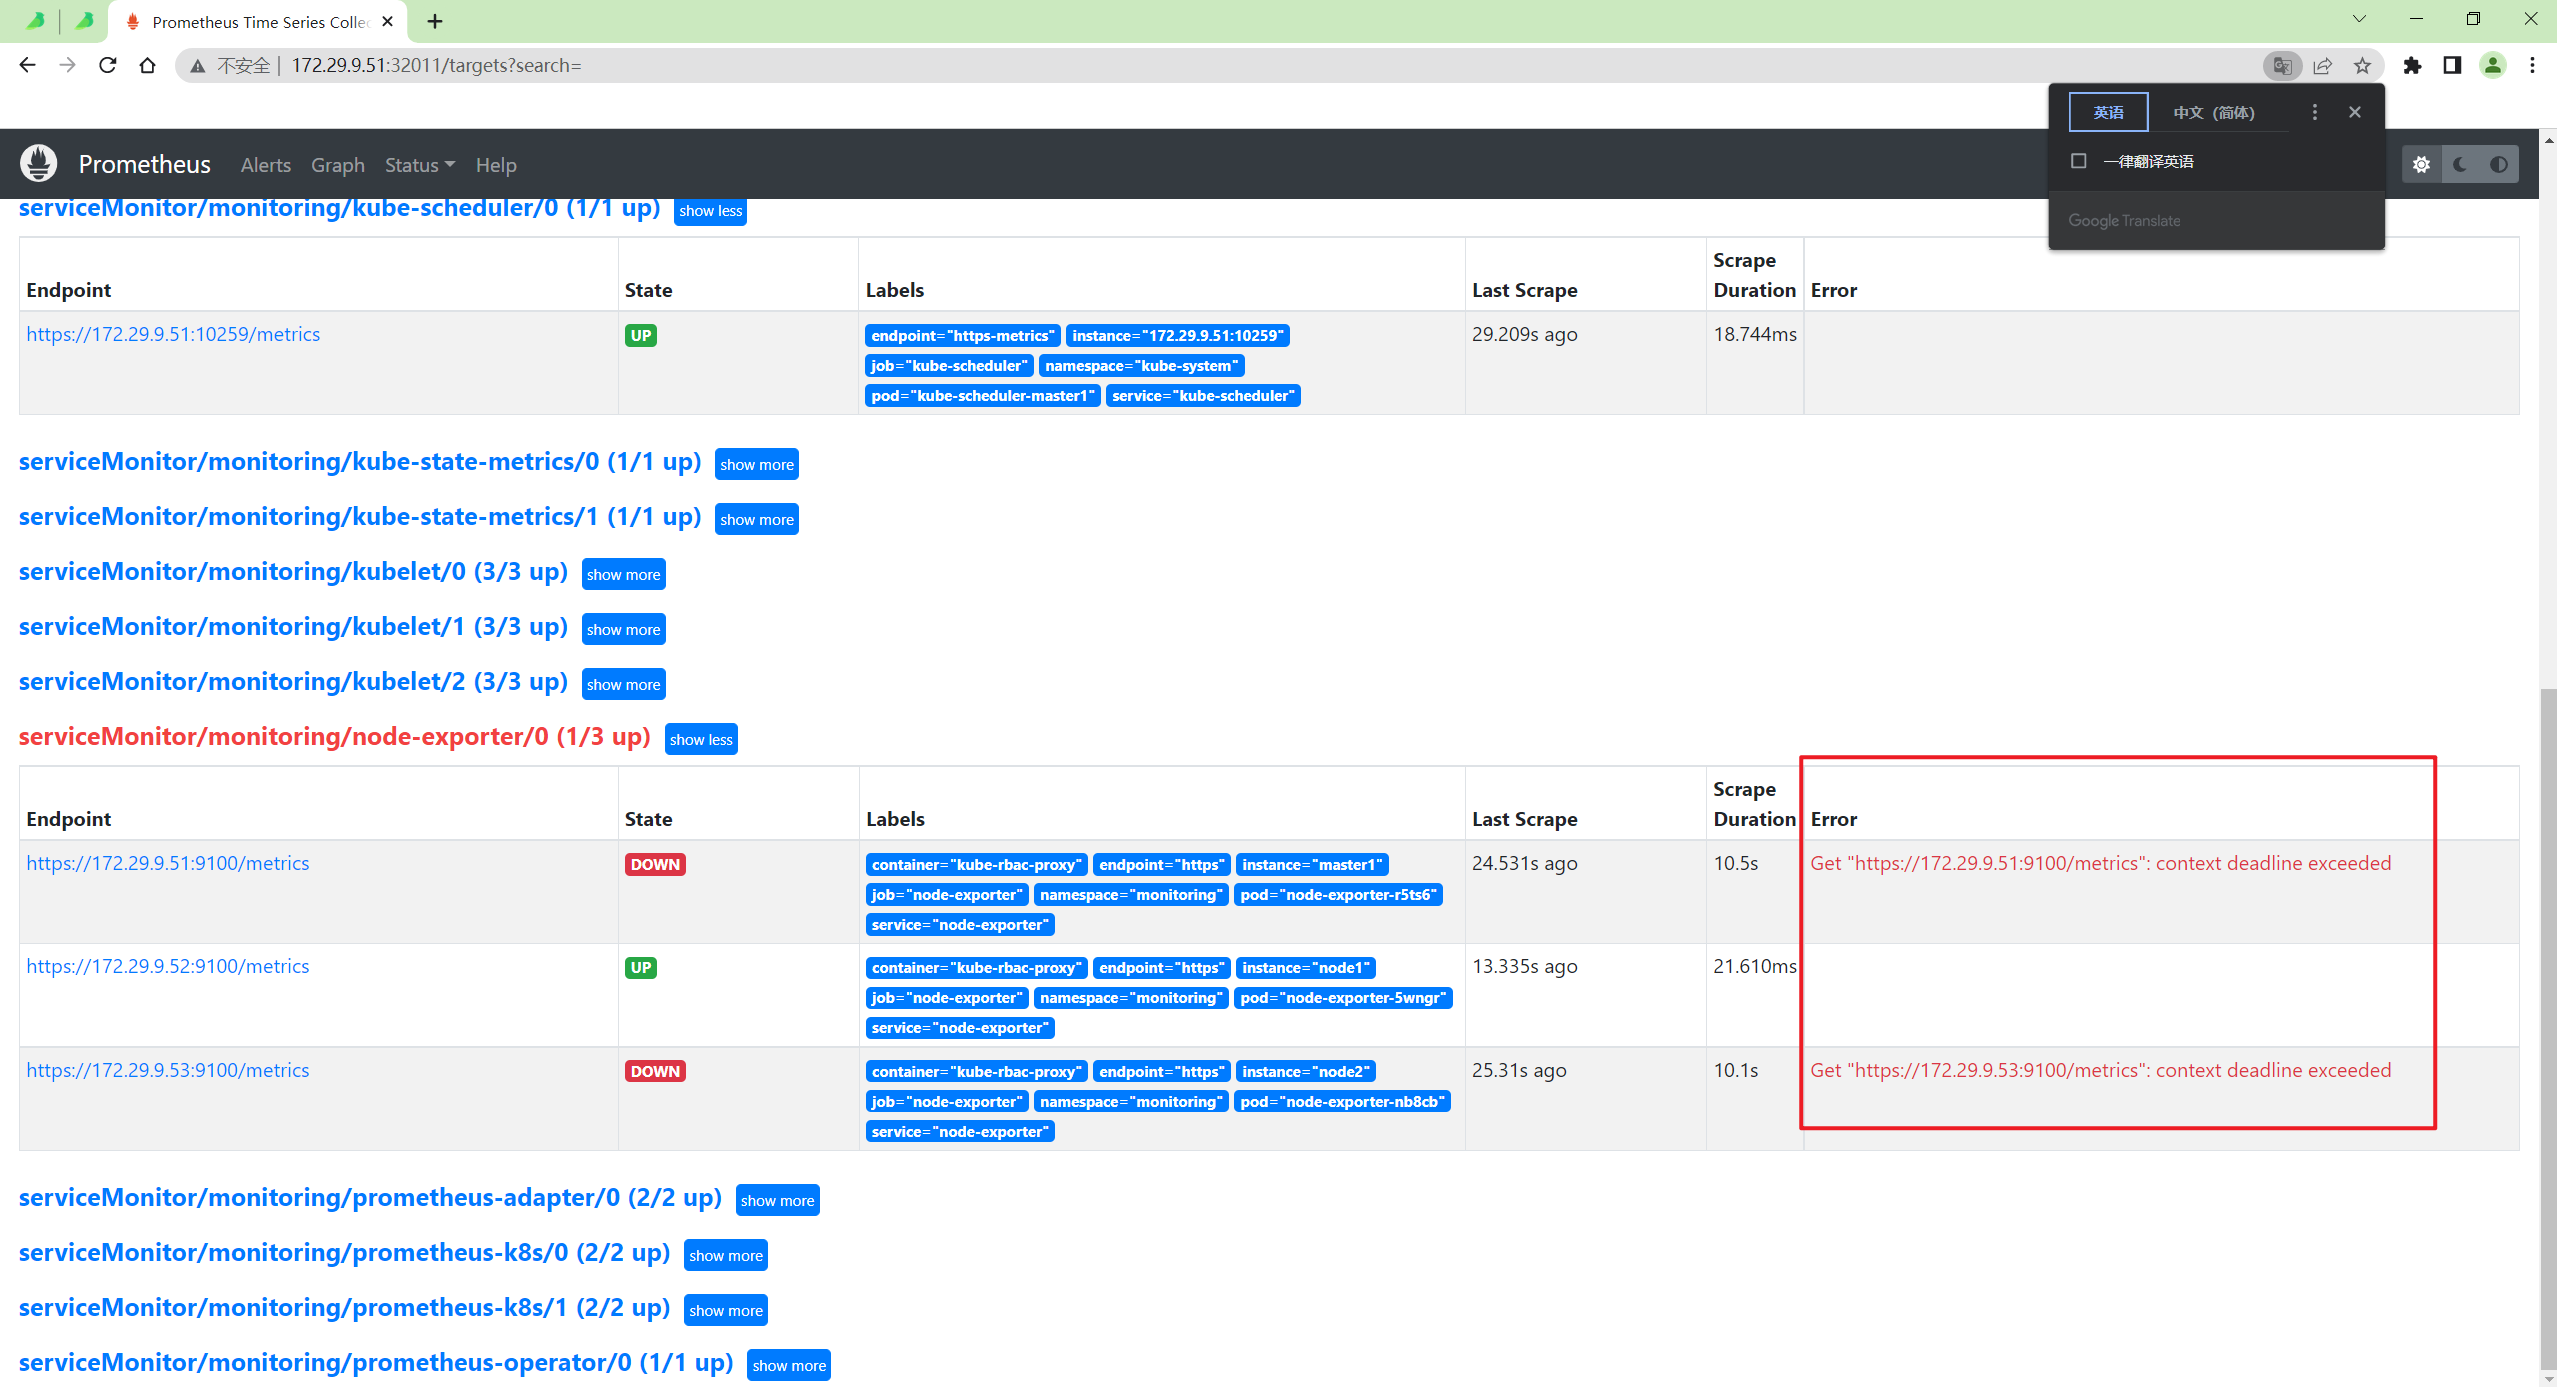Viewport: 2557px width, 1387px height.
Task: Close the Prometheus browser tab
Action: tap(388, 21)
